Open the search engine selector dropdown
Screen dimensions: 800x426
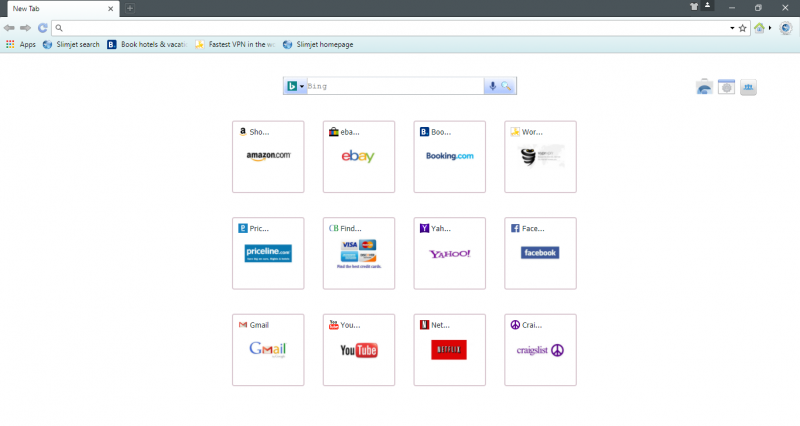click(295, 86)
